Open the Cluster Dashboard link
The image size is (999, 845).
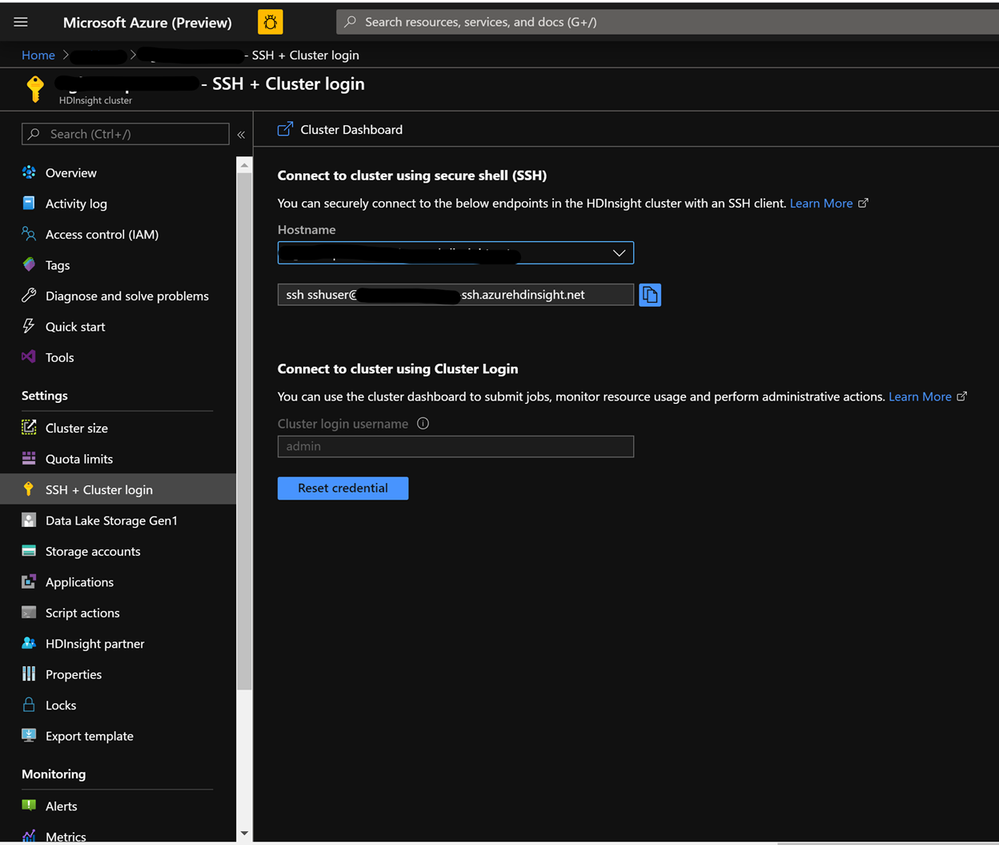[x=351, y=129]
